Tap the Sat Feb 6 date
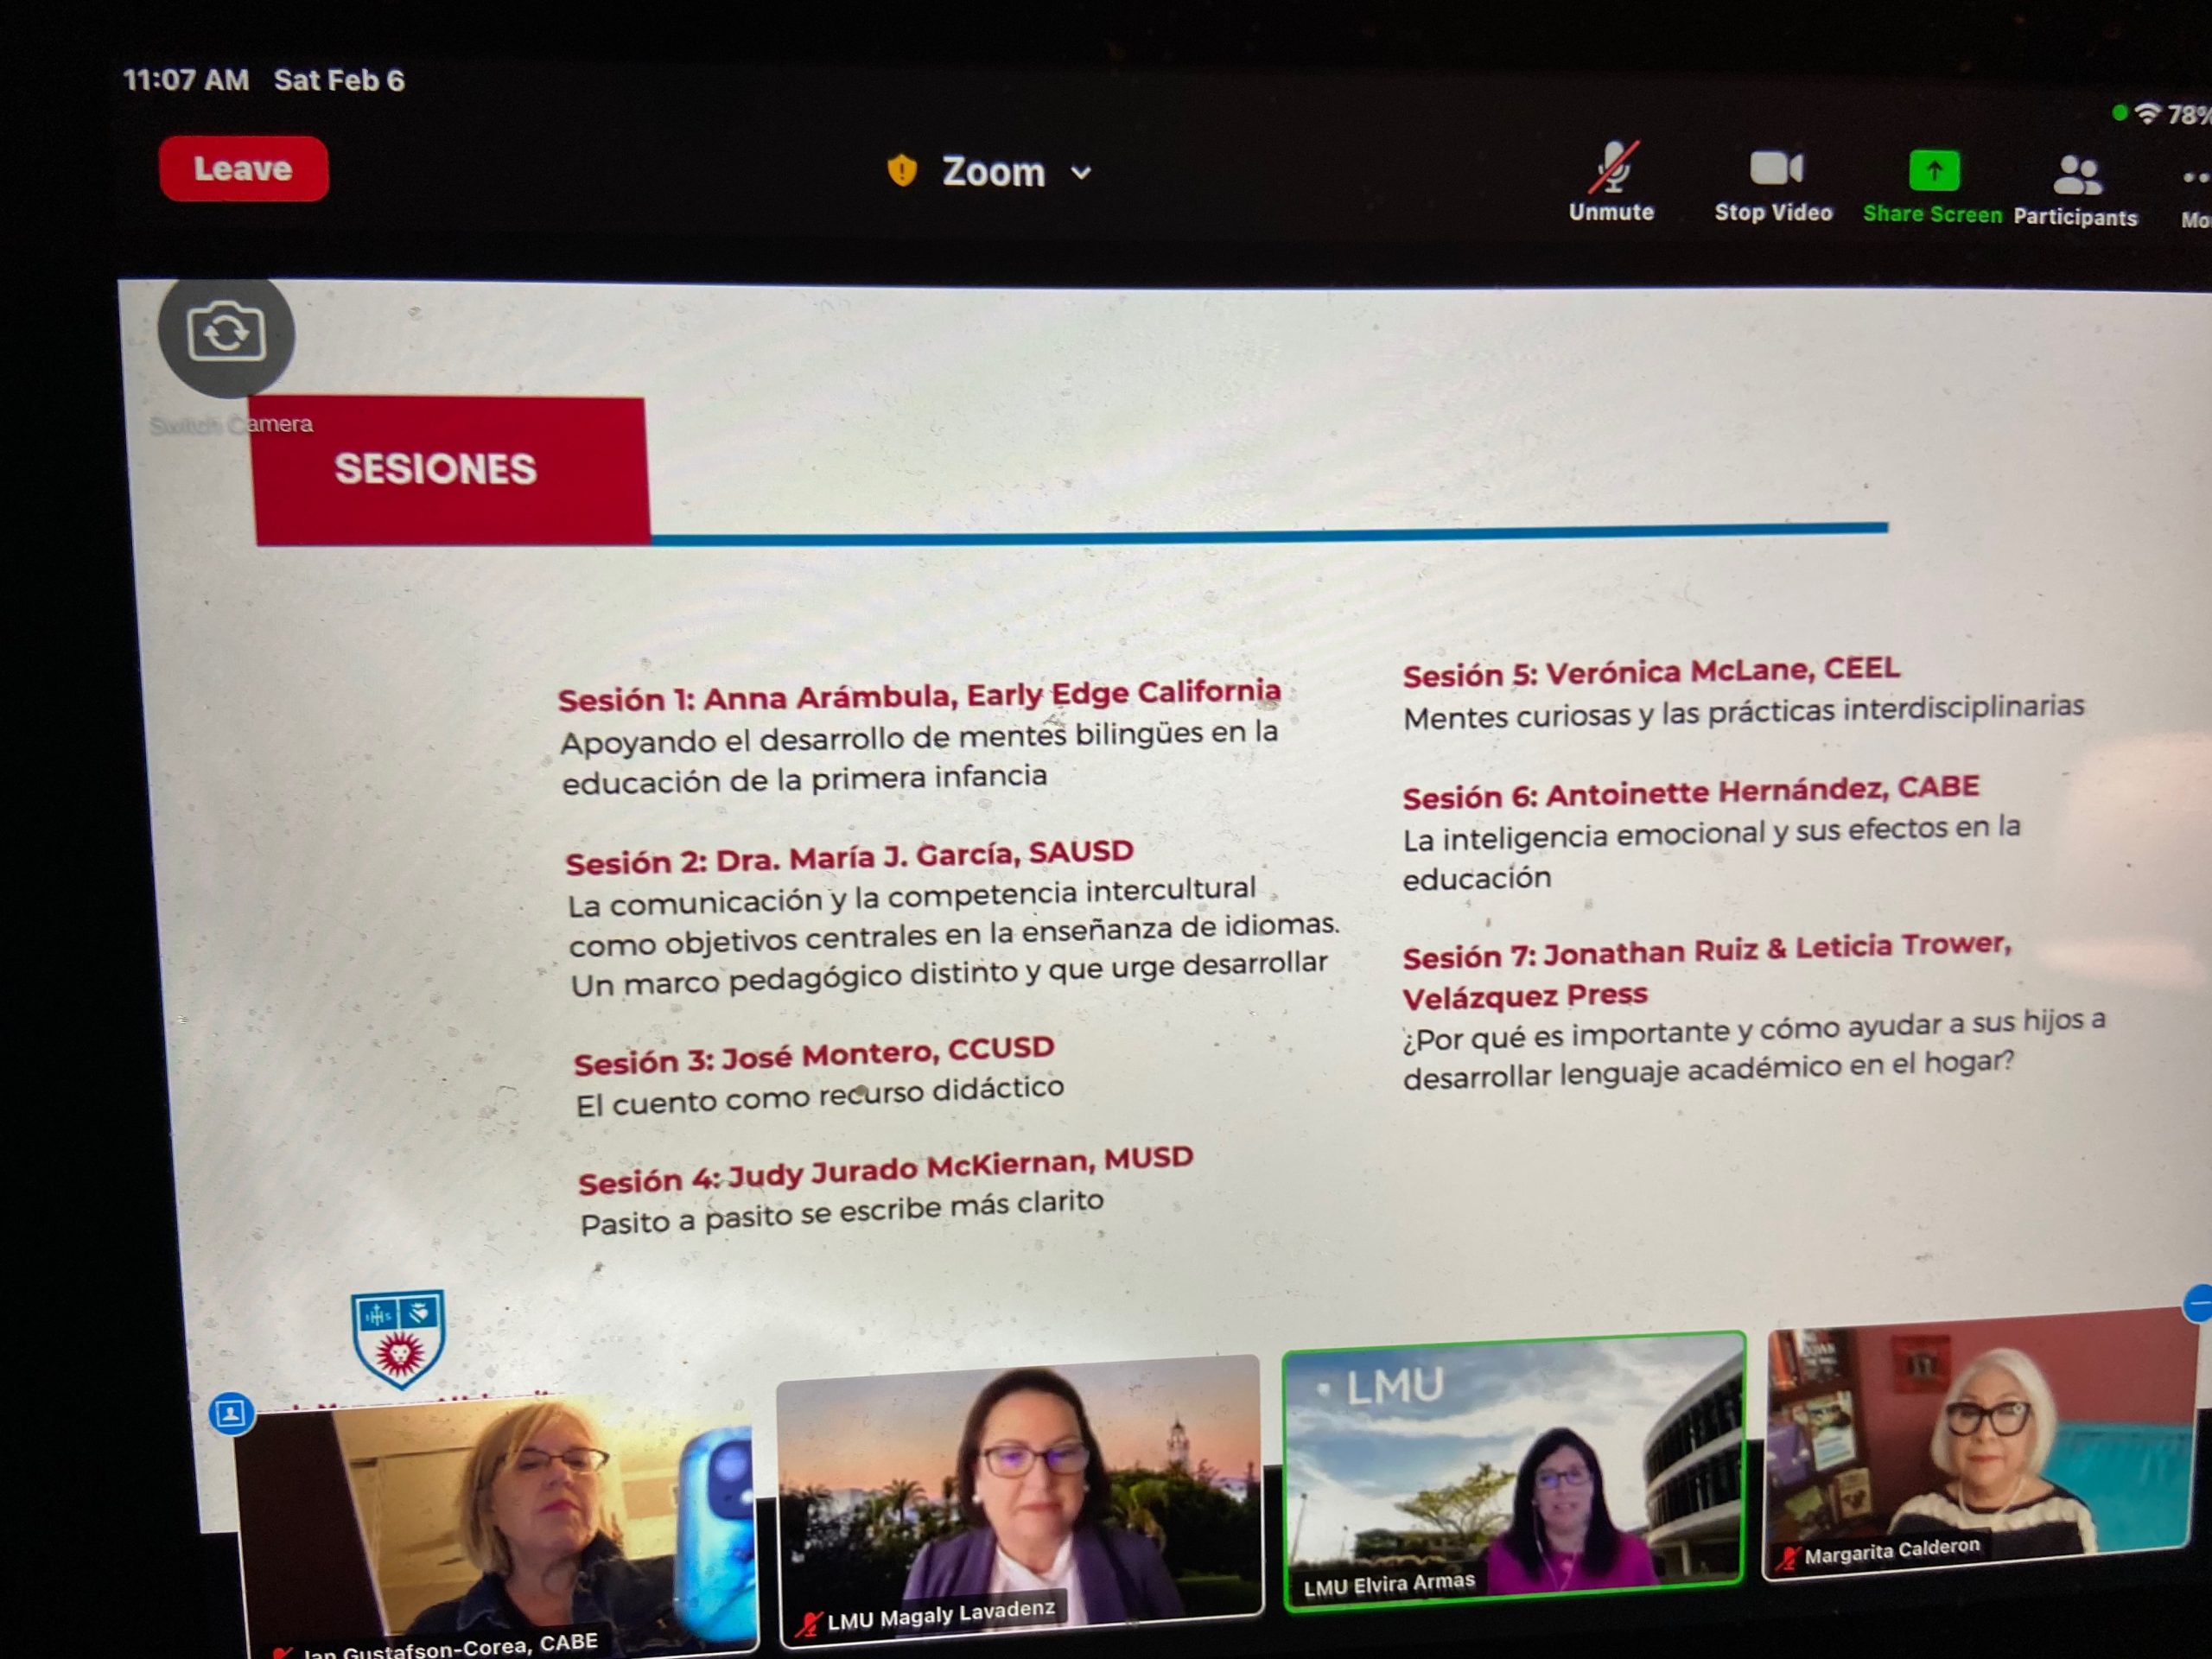This screenshot has width=2212, height=1659. (339, 80)
